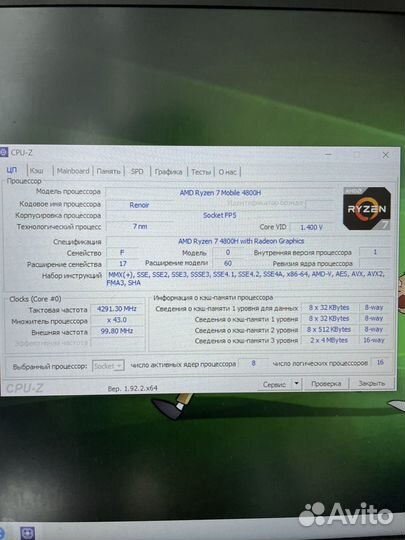405x540 pixels.
Task: Click the extended model value 60
Action: (228, 263)
